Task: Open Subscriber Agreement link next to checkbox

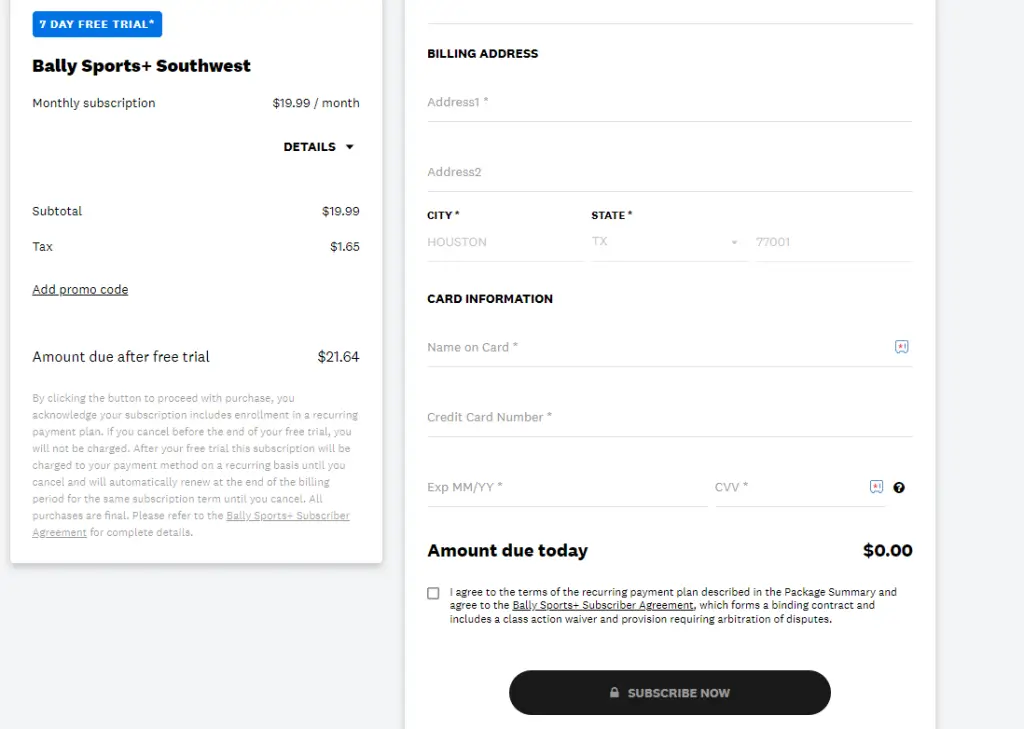Action: [x=602, y=606]
